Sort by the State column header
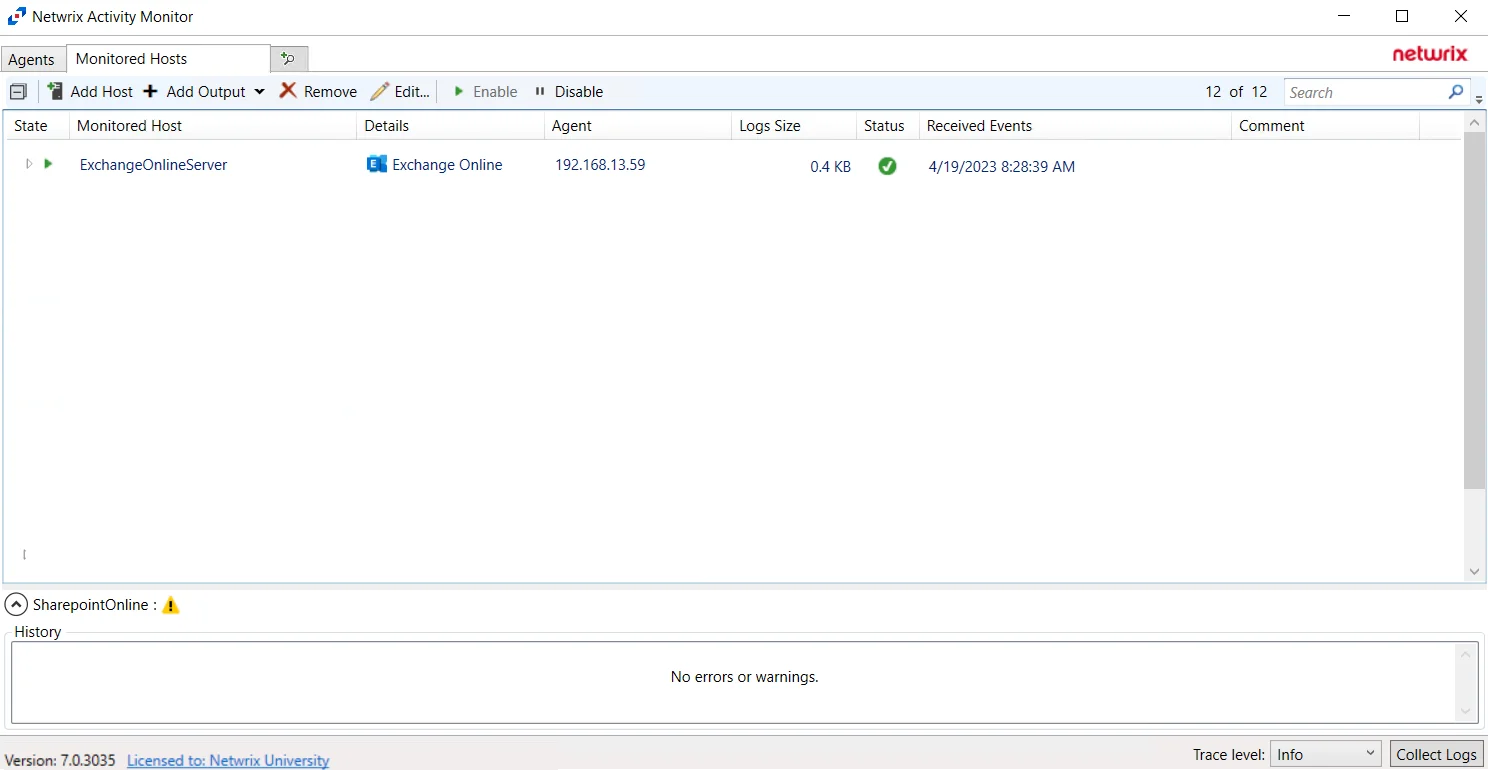Viewport: 1488px width, 770px height. click(36, 126)
